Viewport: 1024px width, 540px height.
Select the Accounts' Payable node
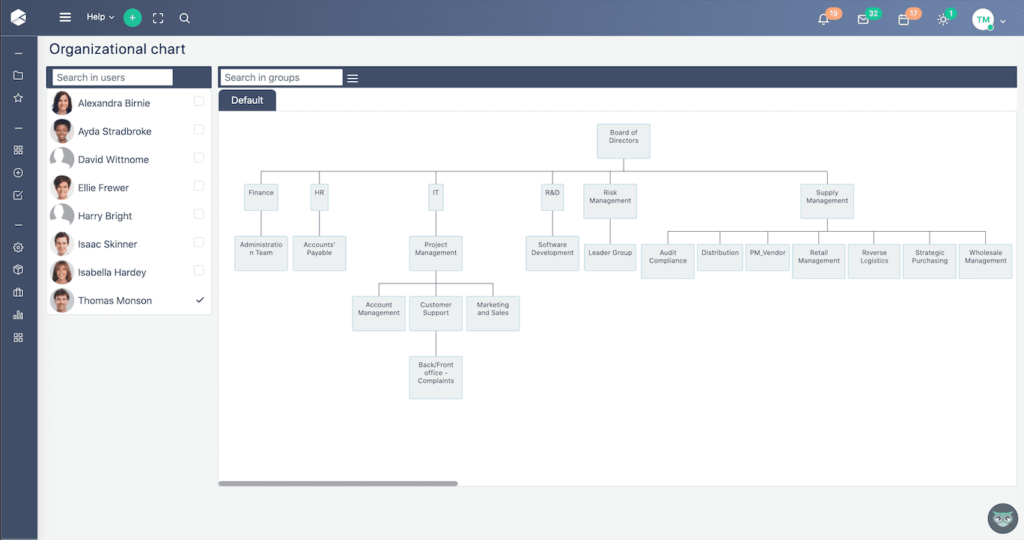coord(319,253)
